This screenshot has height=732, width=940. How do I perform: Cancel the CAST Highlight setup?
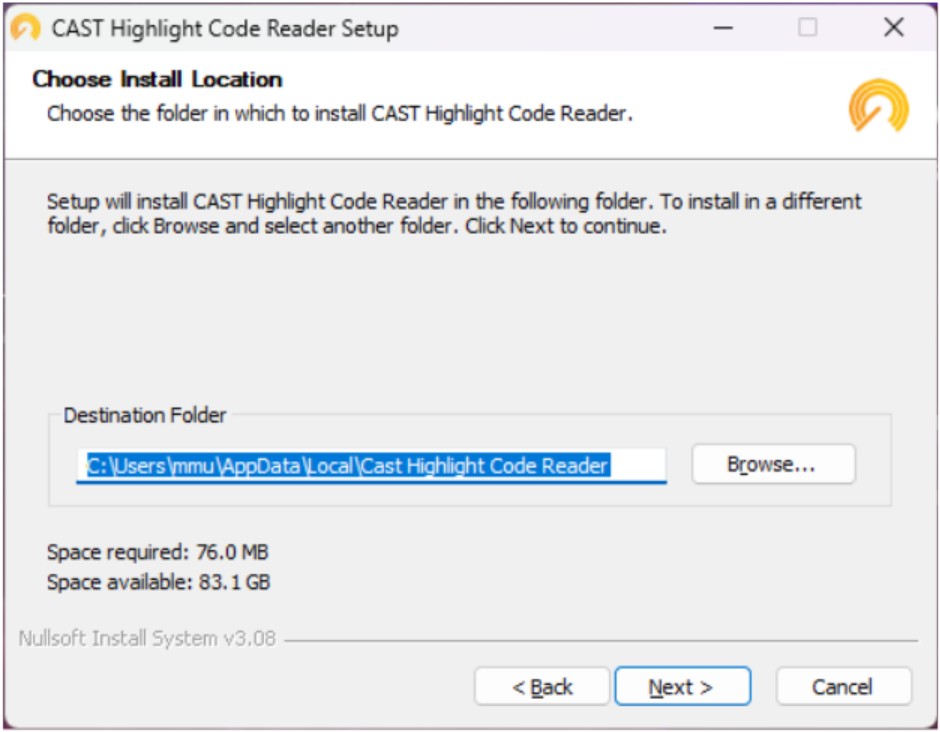point(843,687)
